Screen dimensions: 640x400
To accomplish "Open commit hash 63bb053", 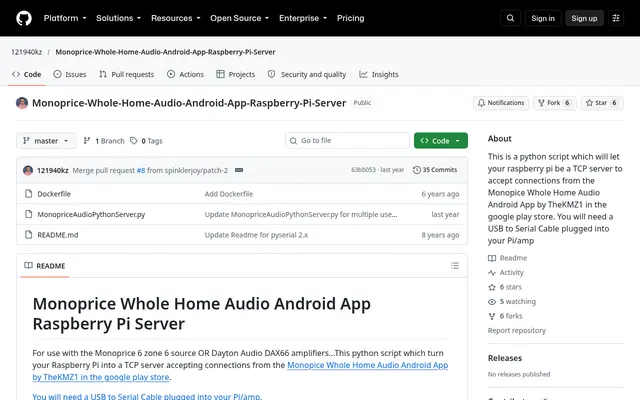I will pos(363,170).
